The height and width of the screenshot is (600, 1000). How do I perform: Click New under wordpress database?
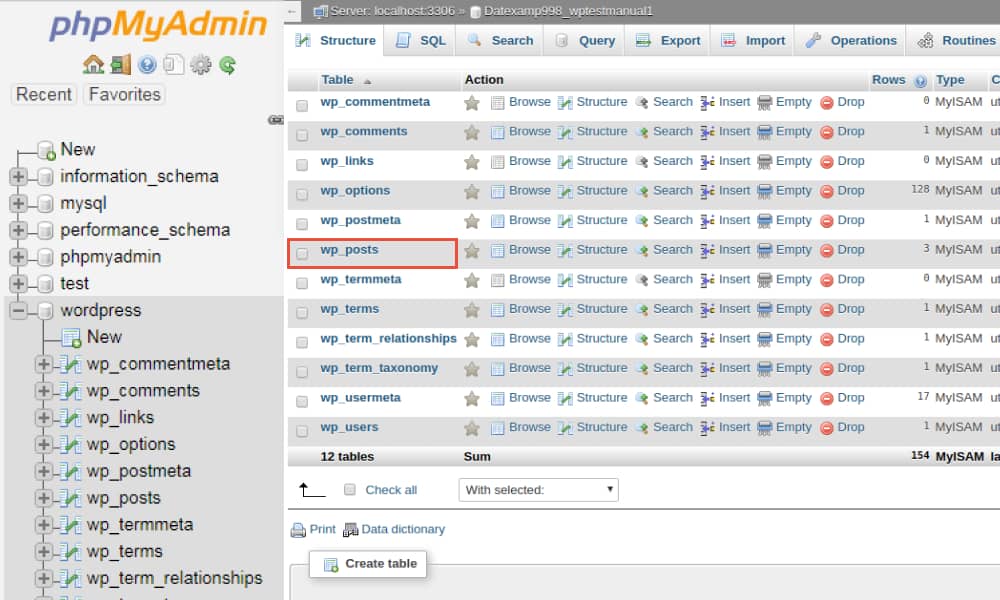104,337
